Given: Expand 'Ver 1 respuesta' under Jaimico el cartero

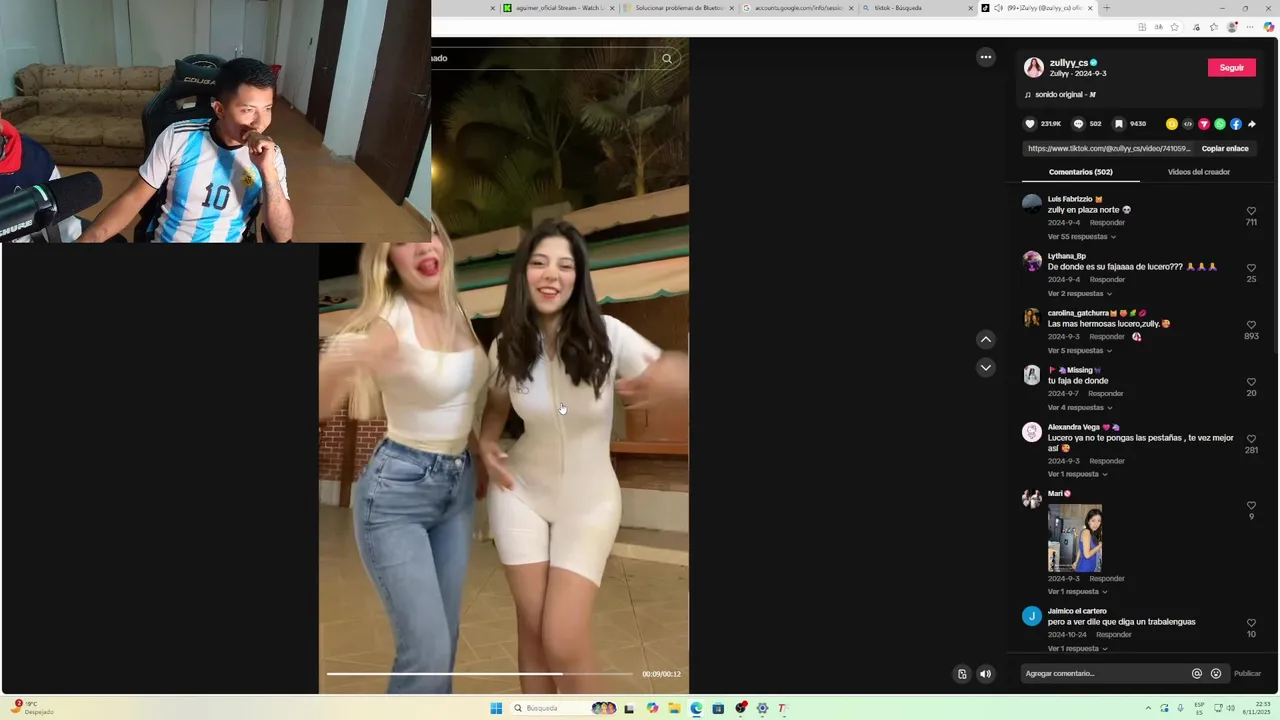Looking at the screenshot, I should pos(1078,649).
